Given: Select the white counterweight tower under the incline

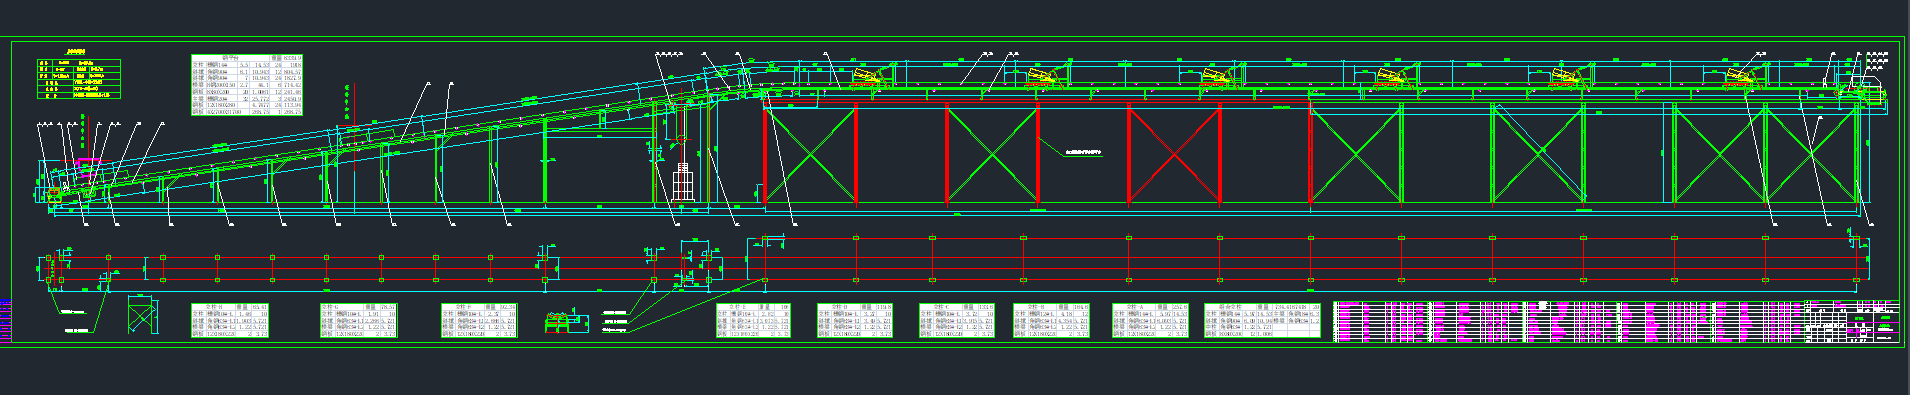Looking at the screenshot, I should [x=683, y=182].
